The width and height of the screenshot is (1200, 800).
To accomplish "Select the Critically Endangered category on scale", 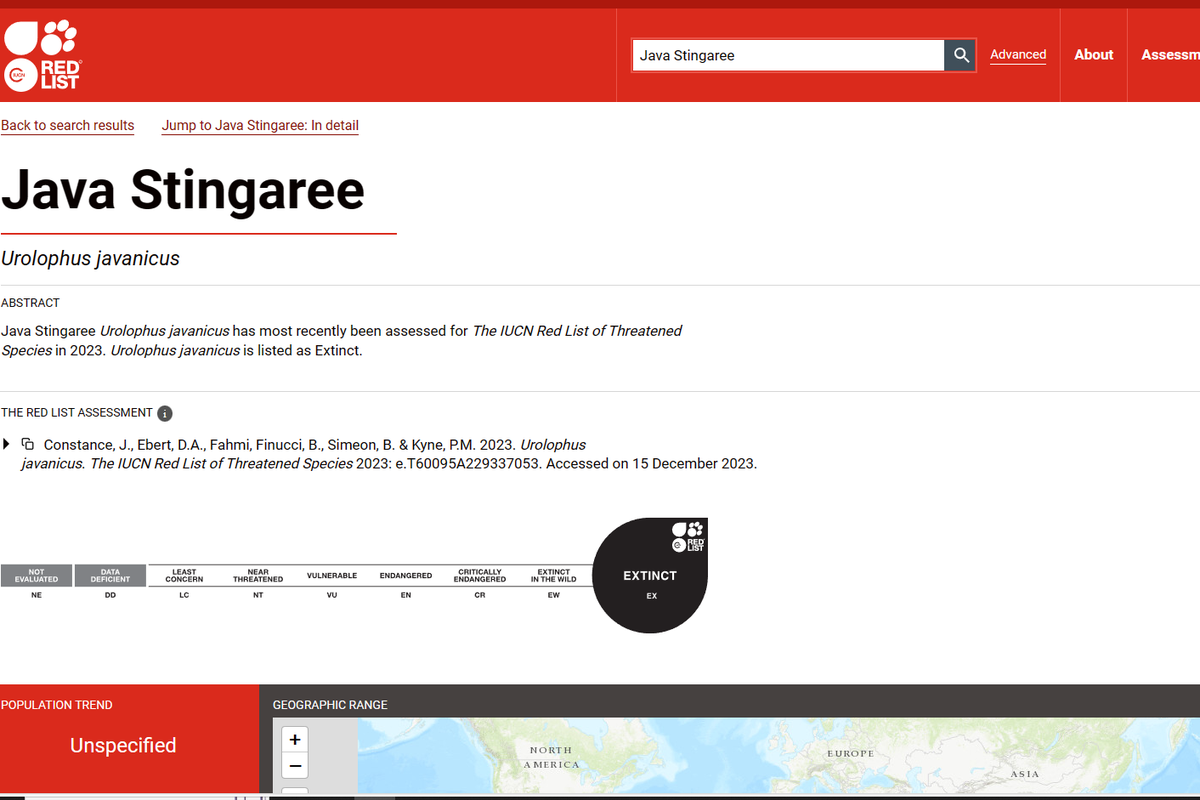I will coord(480,583).
